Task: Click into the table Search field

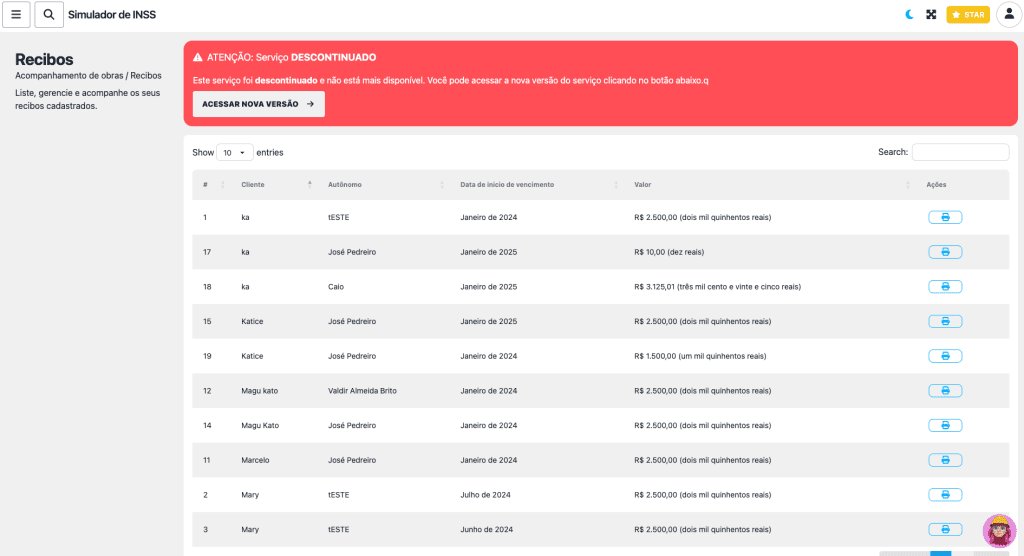Action: click(960, 152)
